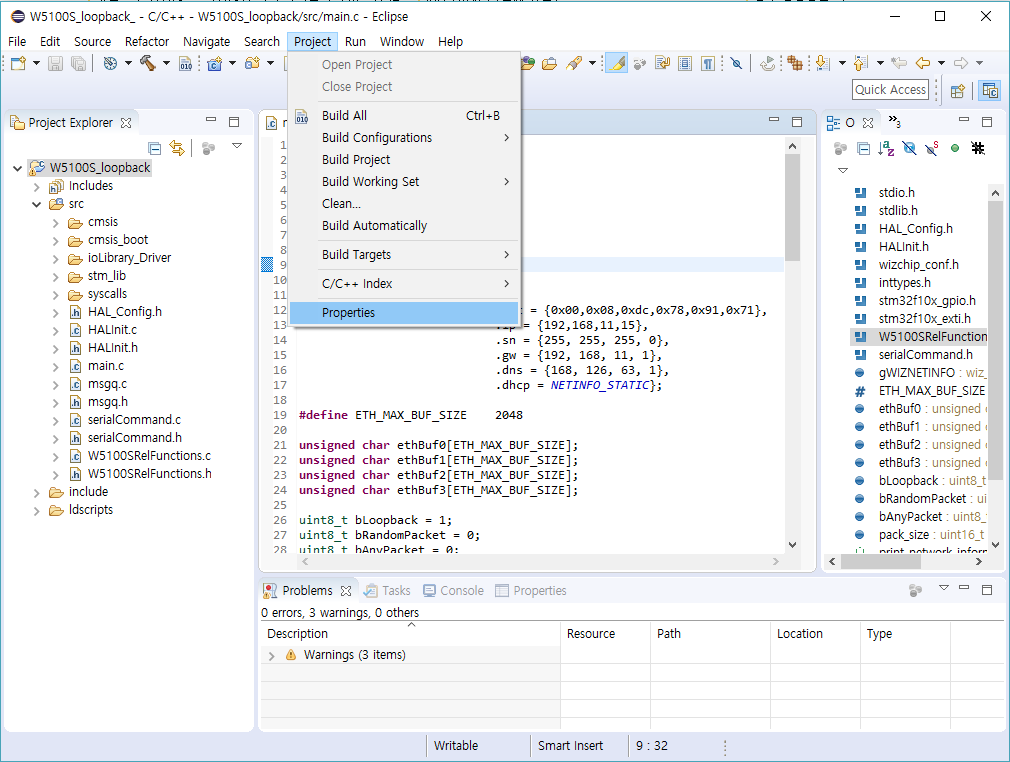The image size is (1010, 762).
Task: Open Project Explorer View Menu triangle
Action: coord(237,146)
